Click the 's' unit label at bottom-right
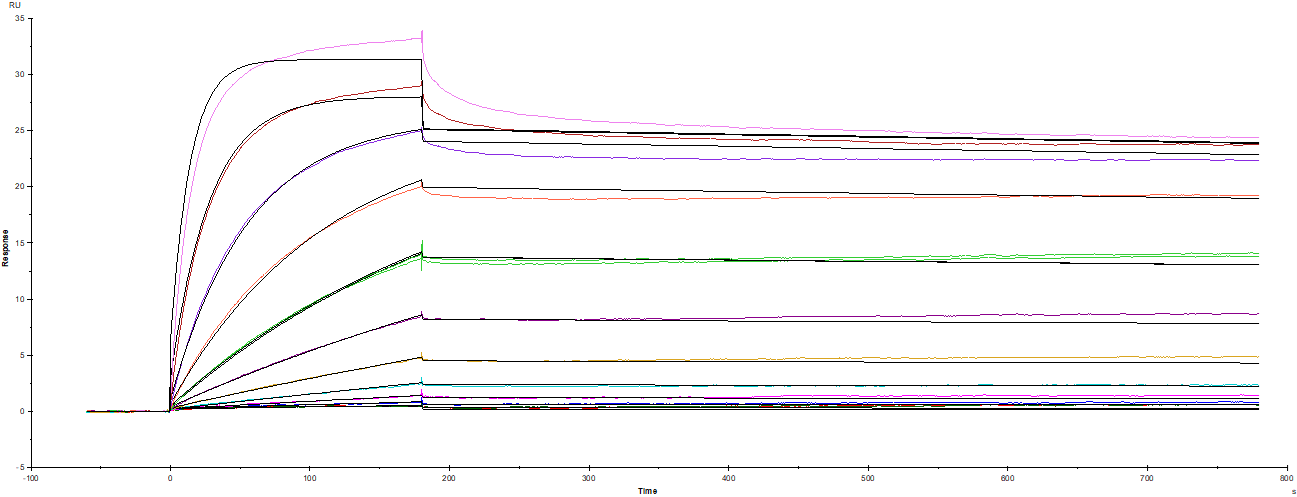The image size is (1297, 497). point(1292,490)
